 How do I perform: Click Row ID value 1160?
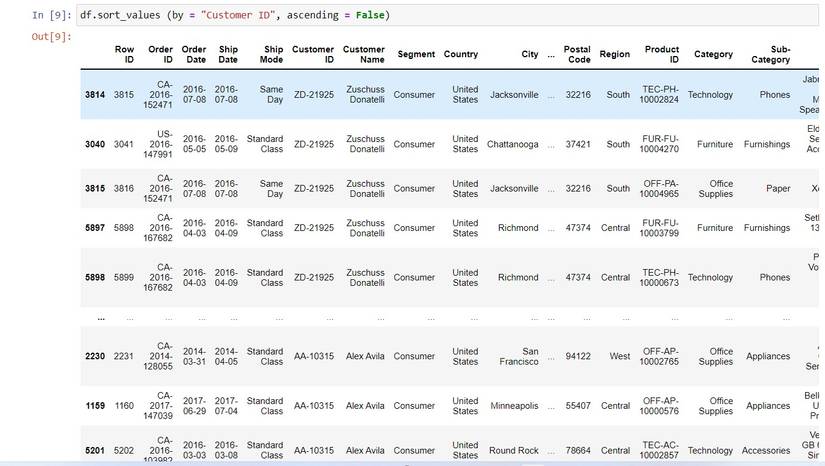124,406
